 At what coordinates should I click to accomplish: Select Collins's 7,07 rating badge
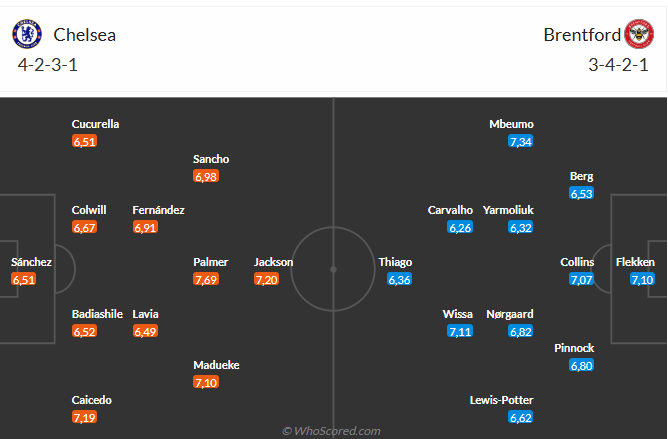point(581,280)
